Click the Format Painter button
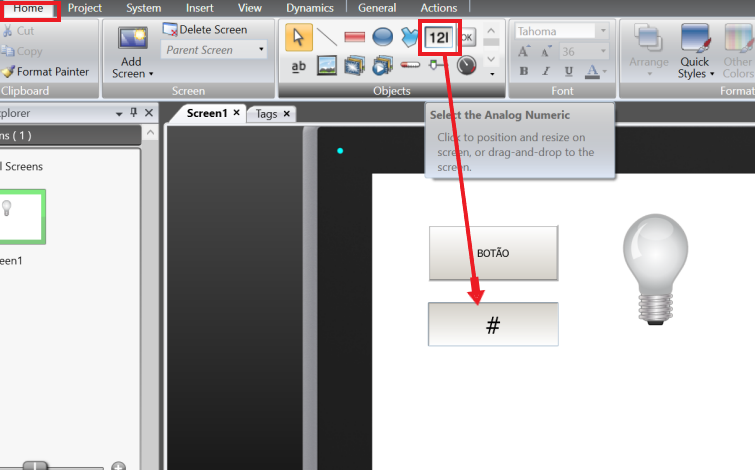This screenshot has width=755, height=470. click(x=46, y=72)
